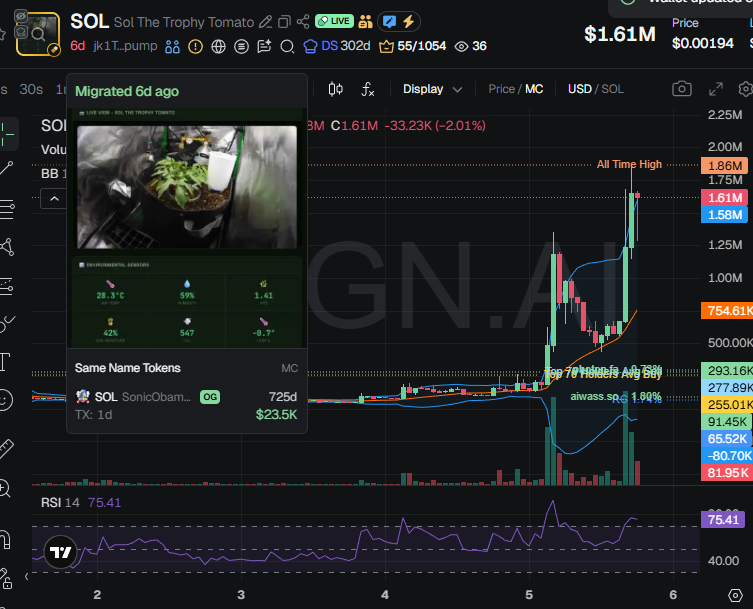This screenshot has width=753, height=609.
Task: Open the DS 302d dev info
Action: pyautogui.click(x=337, y=46)
